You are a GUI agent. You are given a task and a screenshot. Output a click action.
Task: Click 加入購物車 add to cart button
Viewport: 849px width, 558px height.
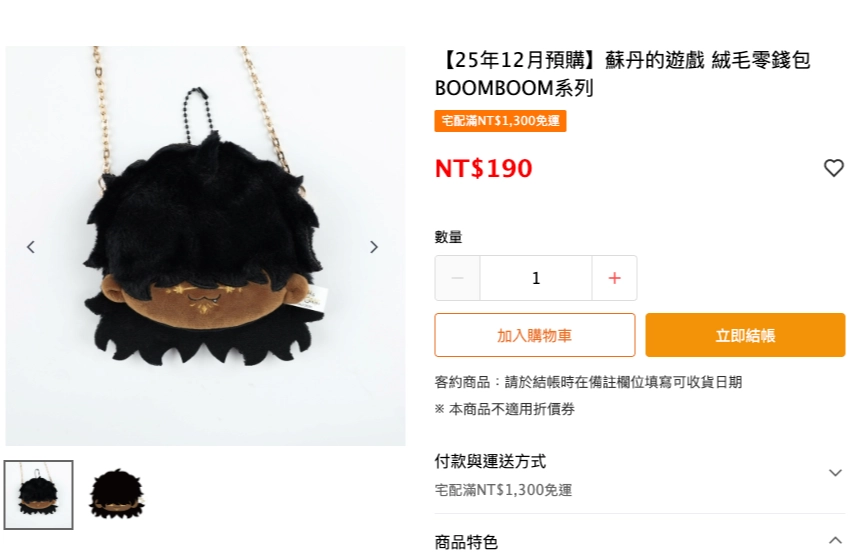click(x=535, y=335)
